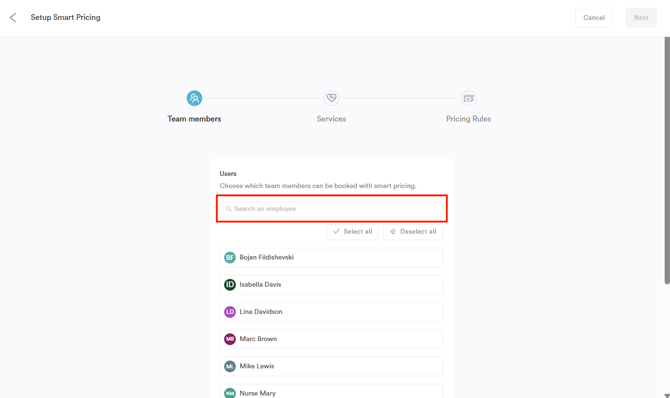The width and height of the screenshot is (670, 398).
Task: Click Lina Davidson's LD avatar
Action: tap(230, 312)
